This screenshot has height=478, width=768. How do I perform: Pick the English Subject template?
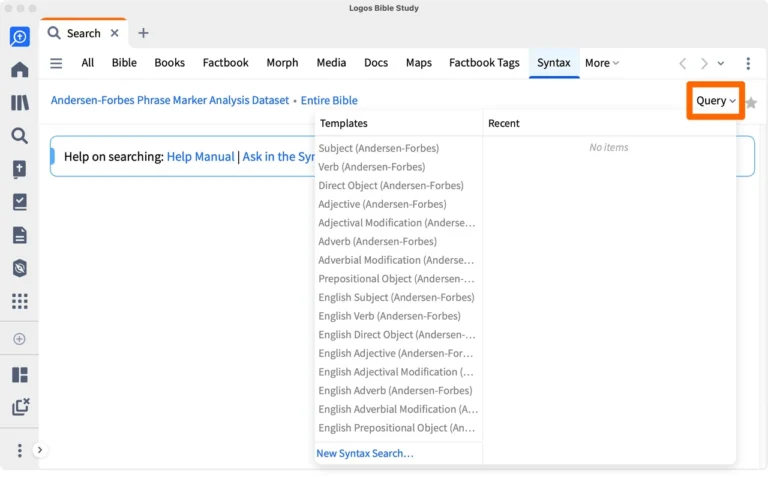click(x=396, y=297)
